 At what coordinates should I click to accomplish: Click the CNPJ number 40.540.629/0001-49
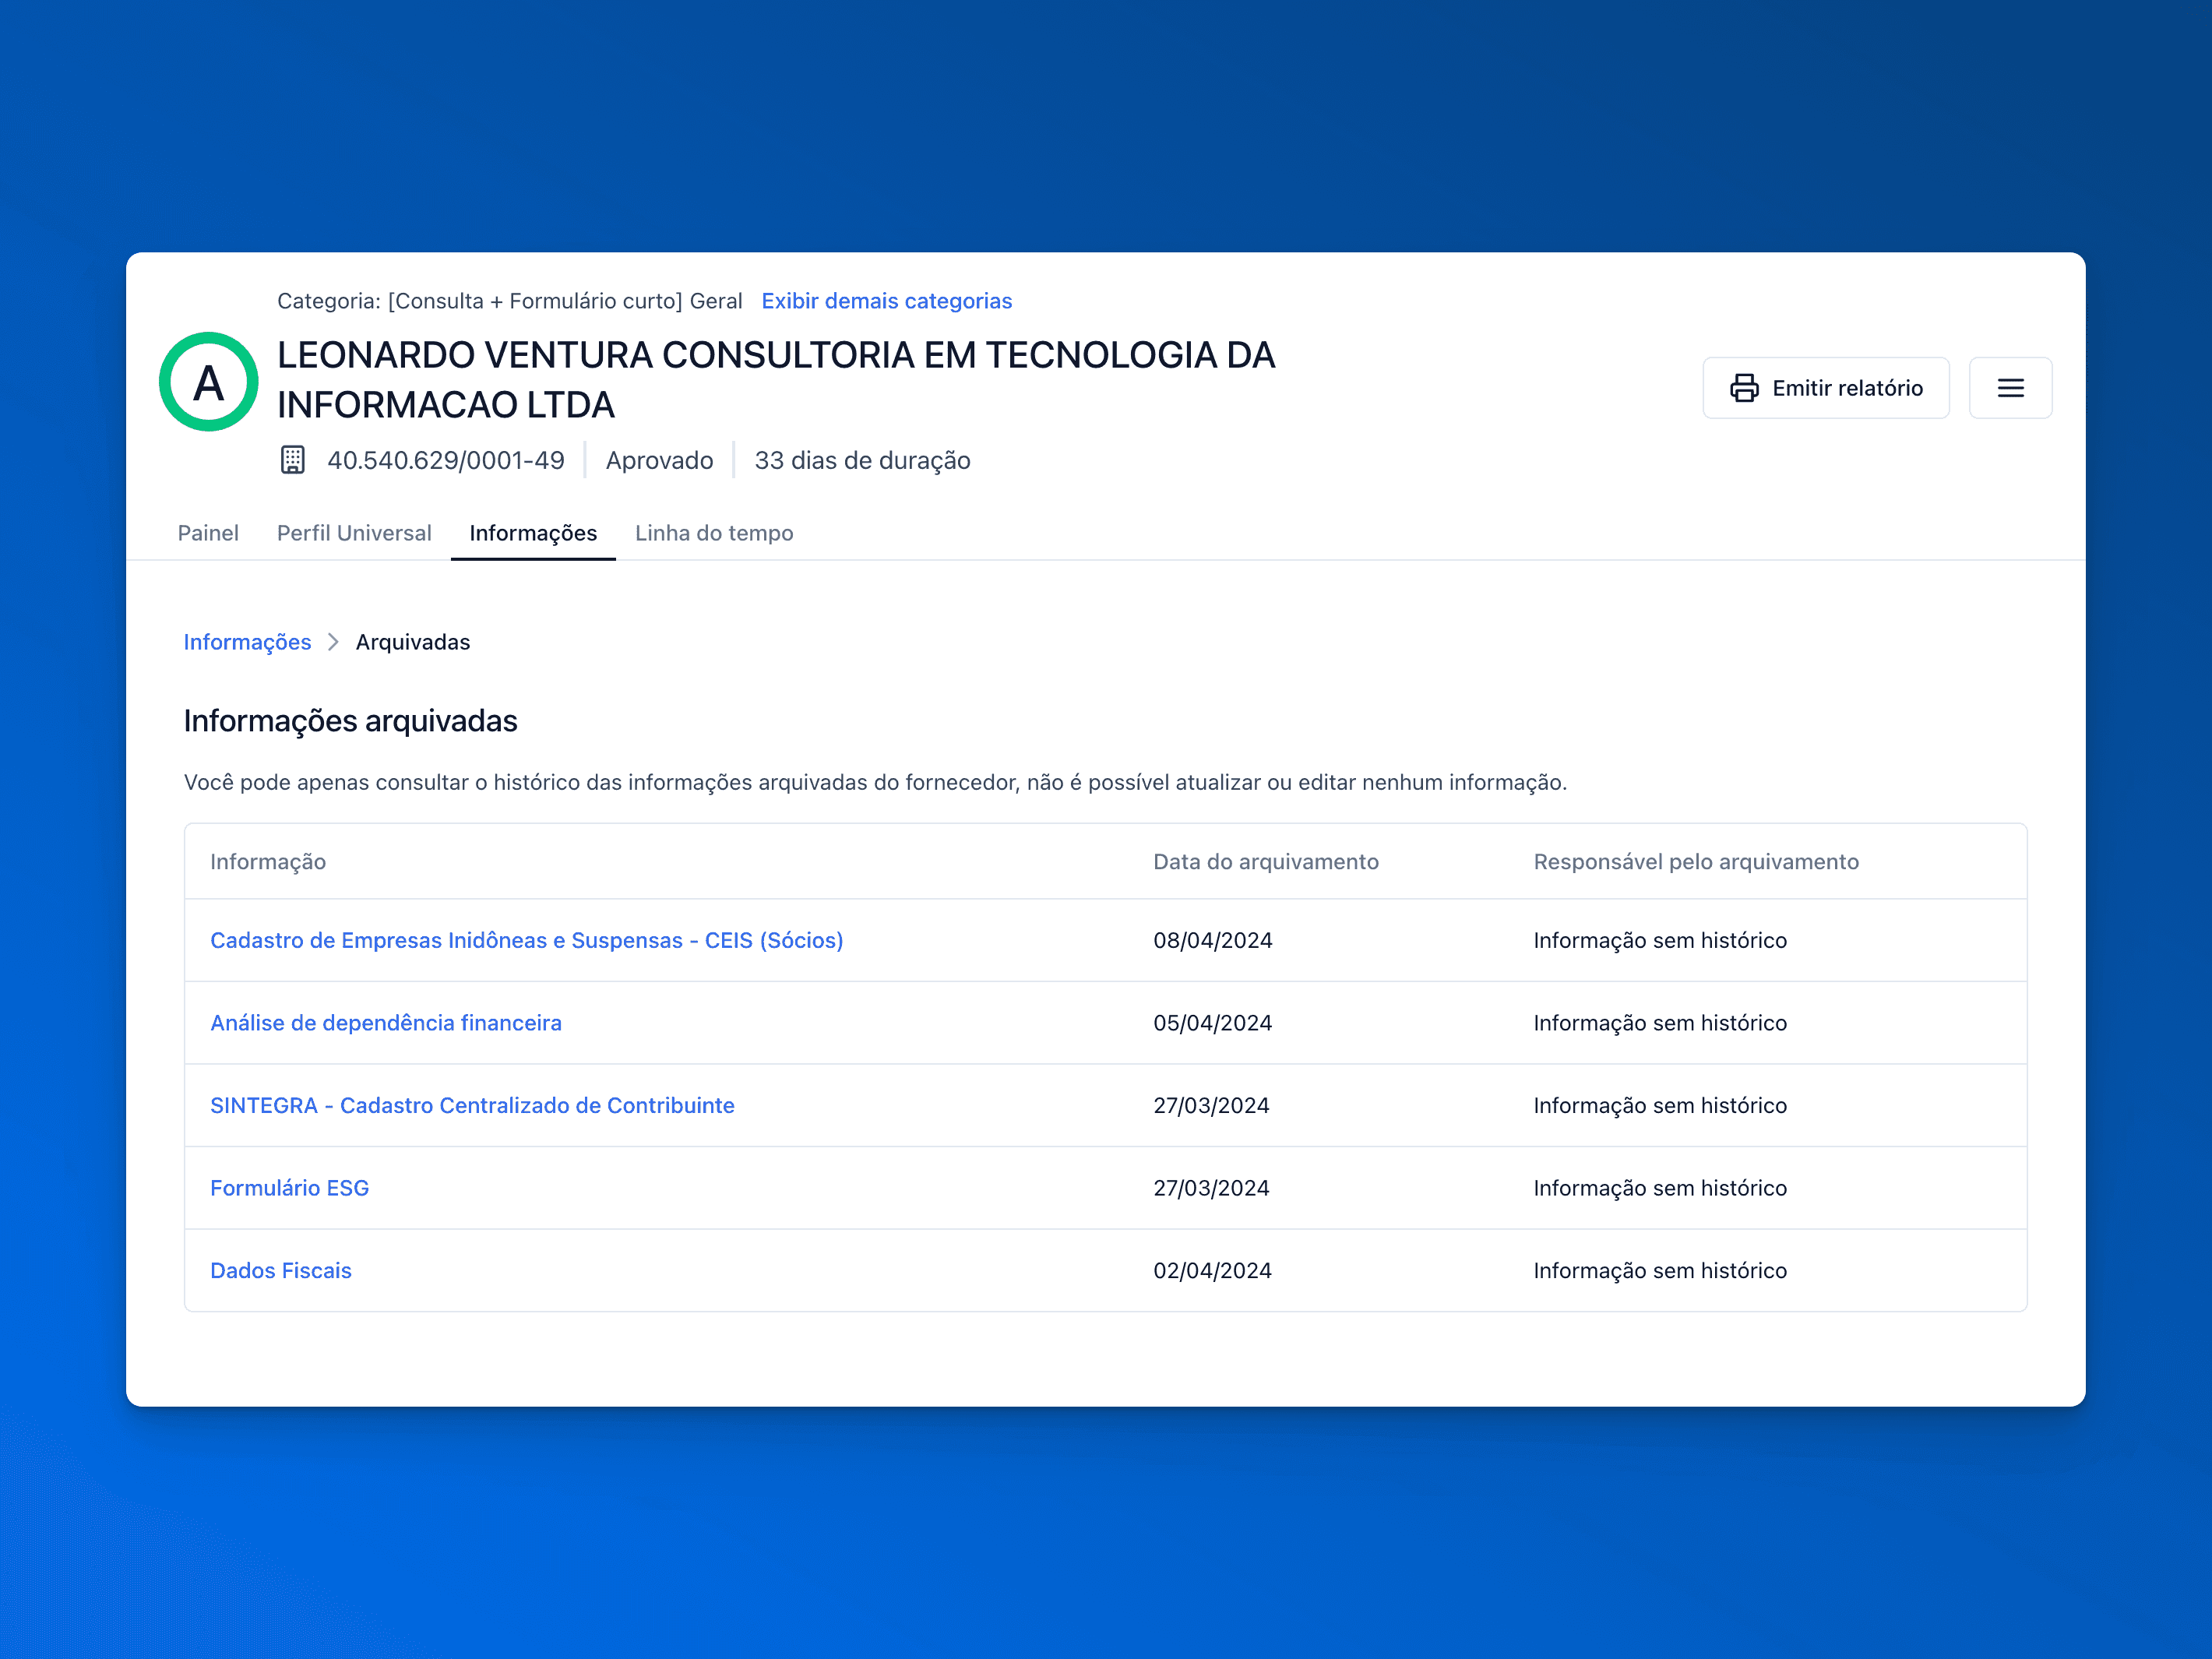pyautogui.click(x=446, y=460)
